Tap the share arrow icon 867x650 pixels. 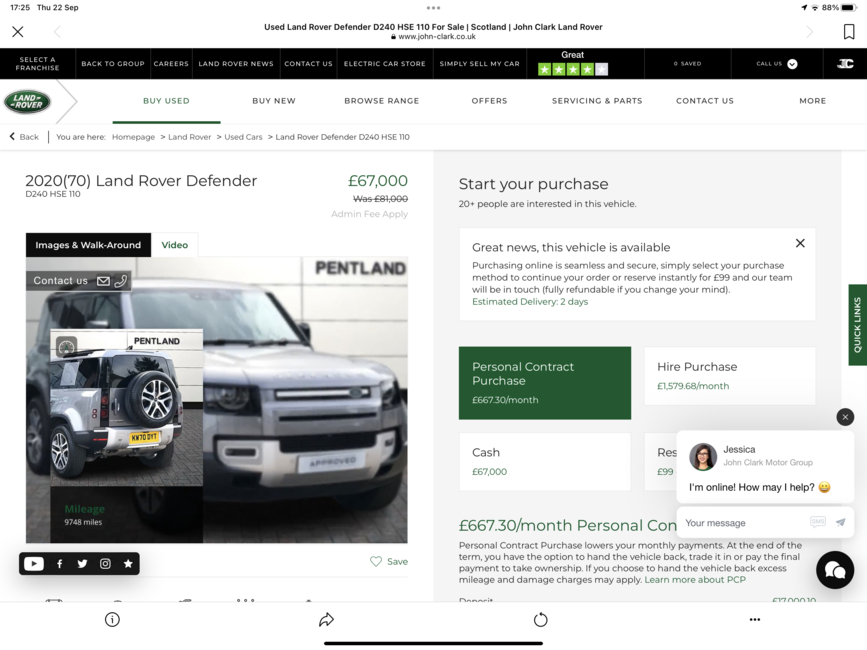pyautogui.click(x=326, y=620)
